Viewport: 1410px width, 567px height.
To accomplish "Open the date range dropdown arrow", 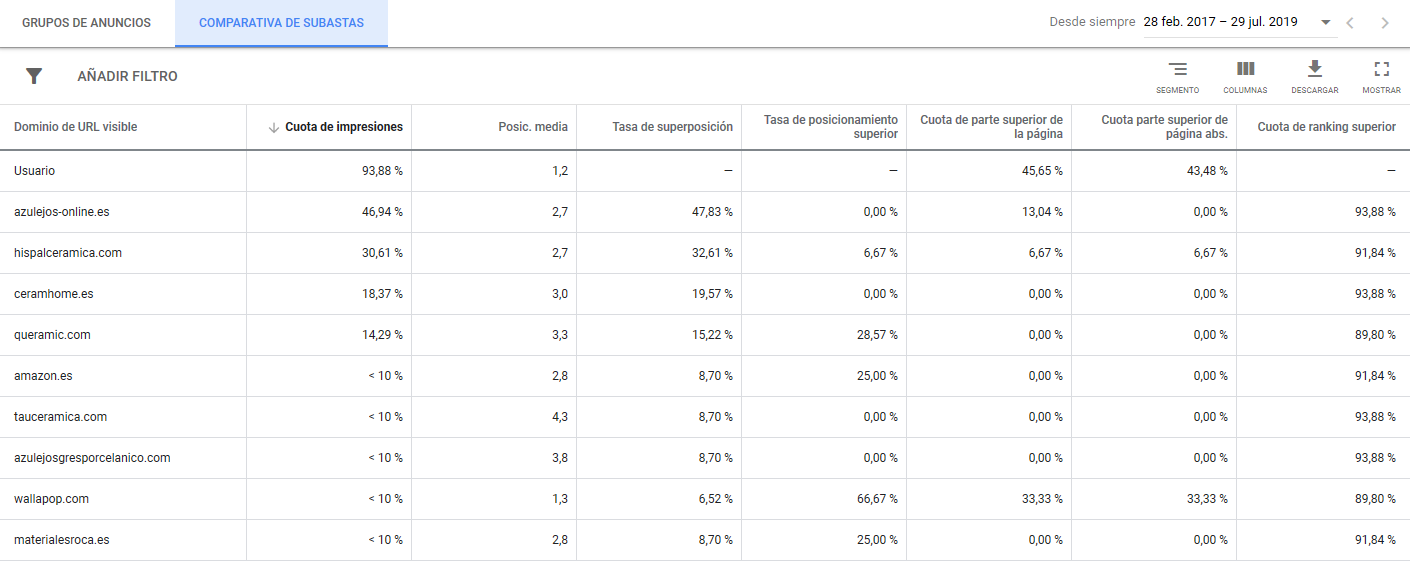I will click(x=1326, y=22).
